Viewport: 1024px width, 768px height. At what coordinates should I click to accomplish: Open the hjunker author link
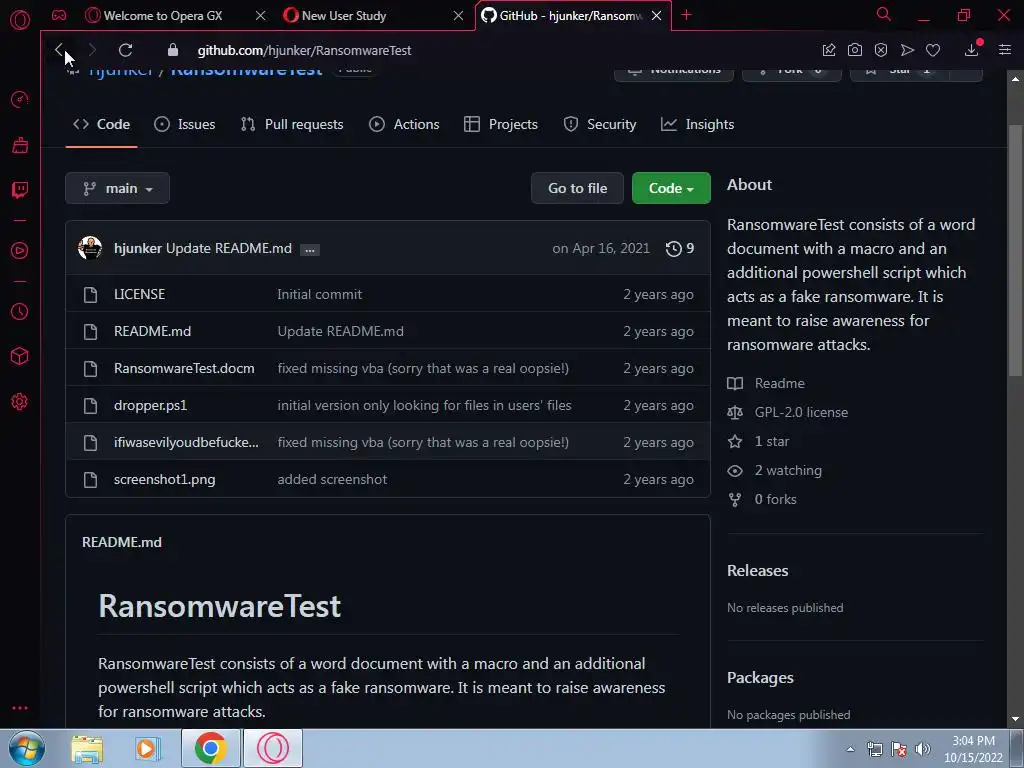138,248
